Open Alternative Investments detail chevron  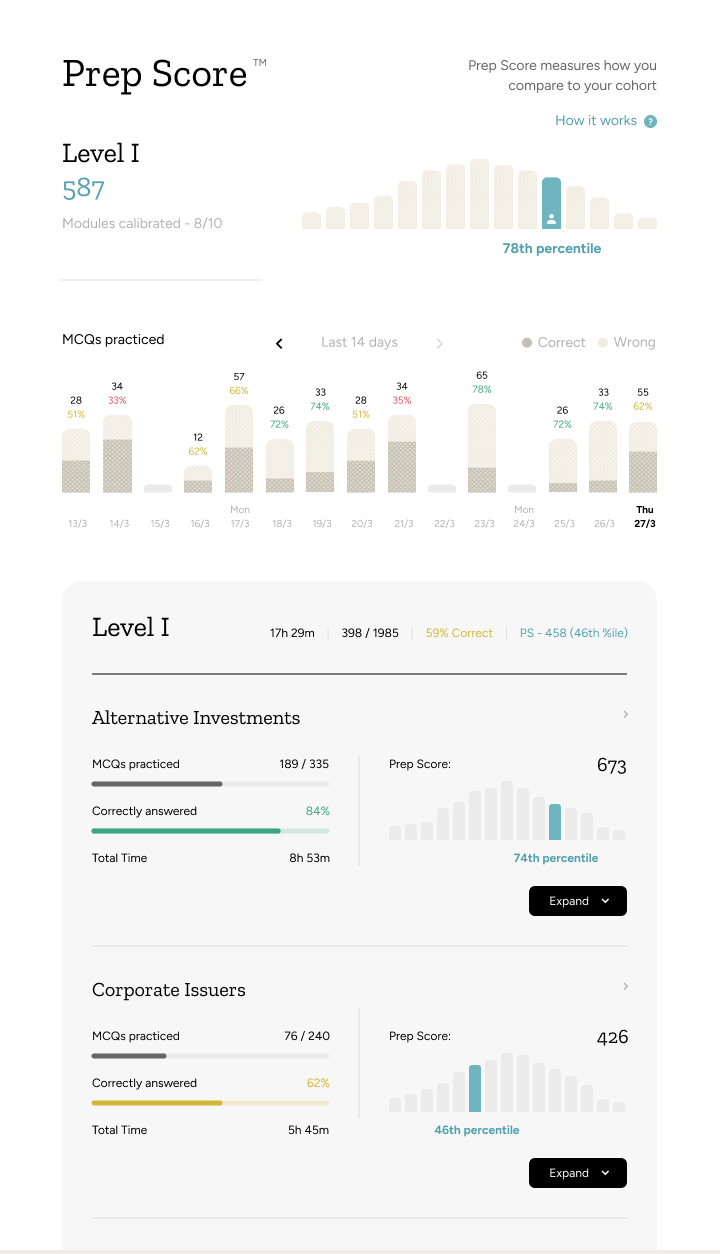click(625, 715)
